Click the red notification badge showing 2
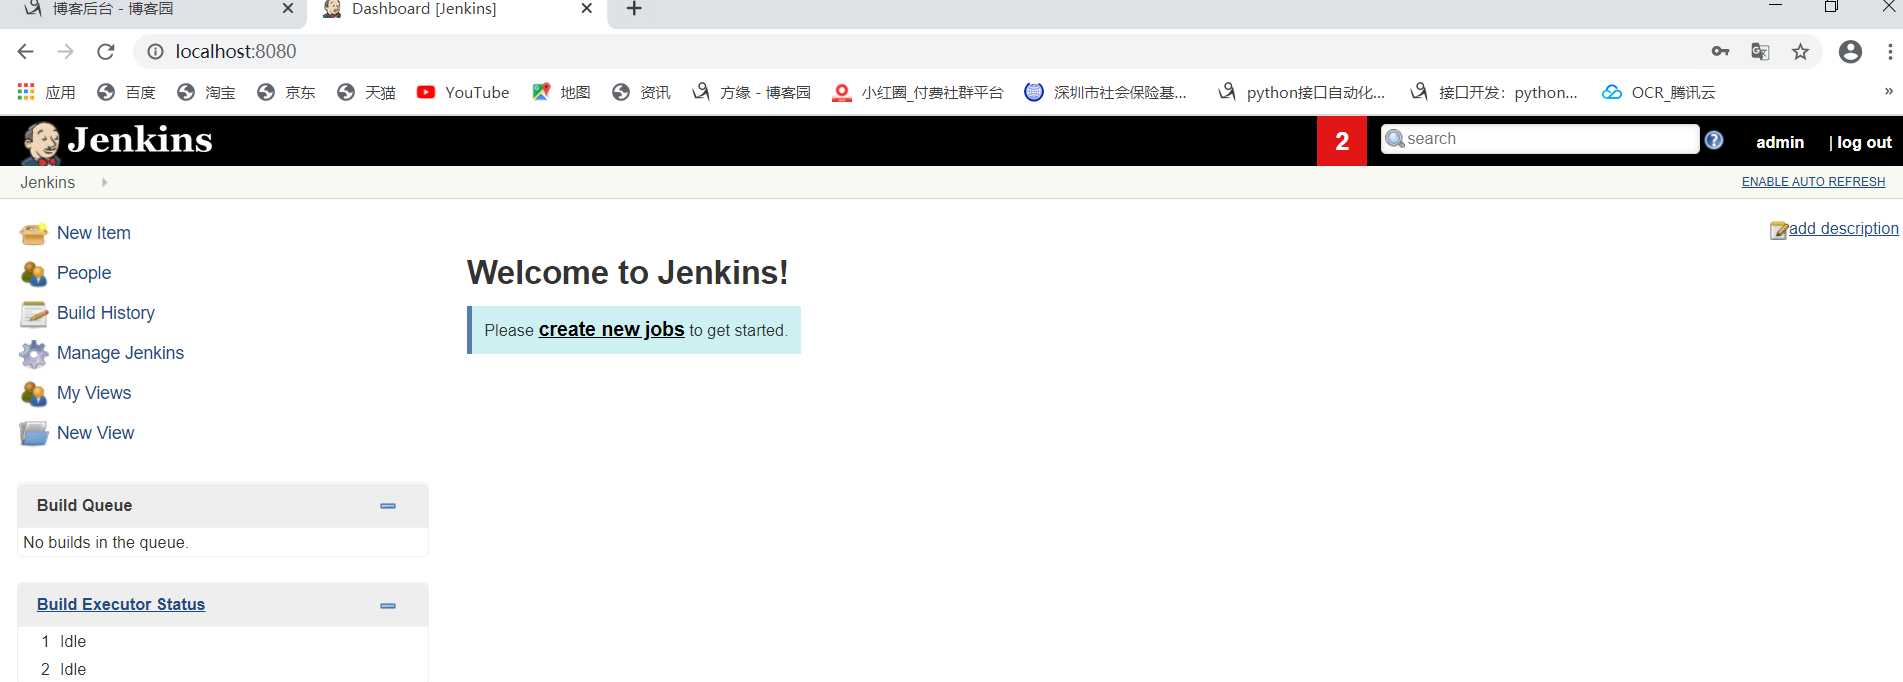 coord(1342,141)
